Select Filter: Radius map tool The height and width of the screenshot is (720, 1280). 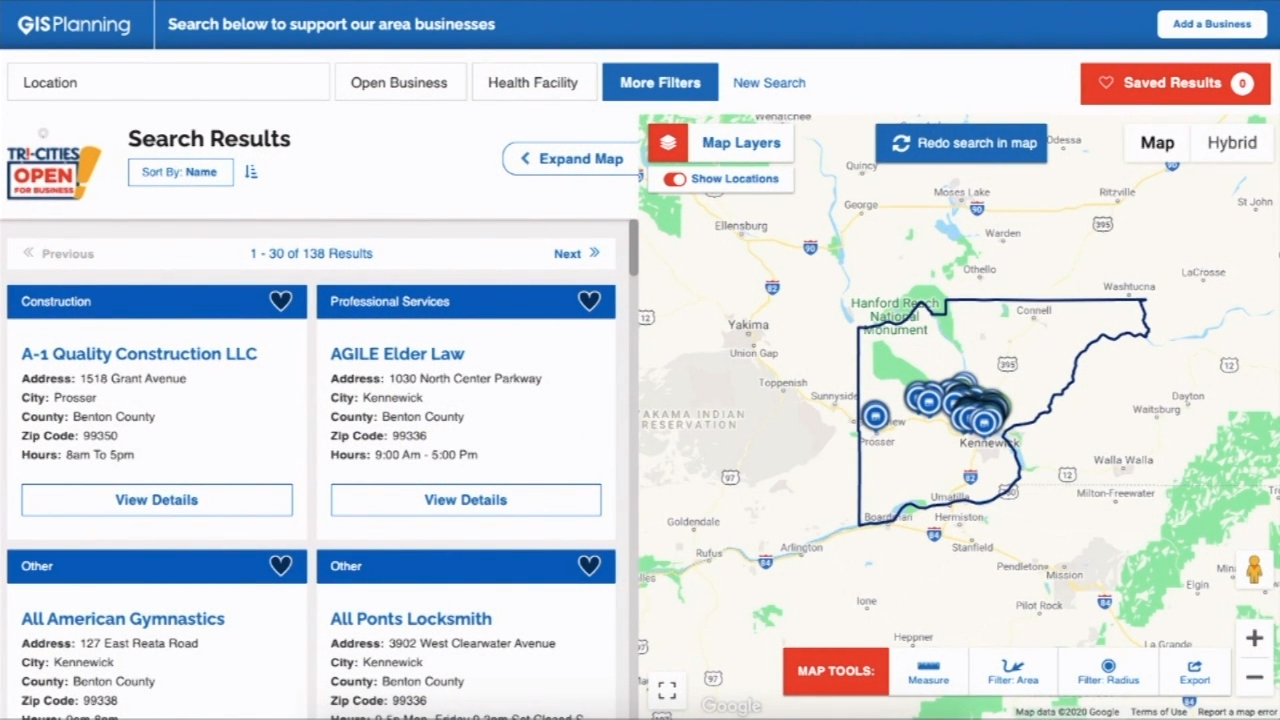click(x=1108, y=672)
